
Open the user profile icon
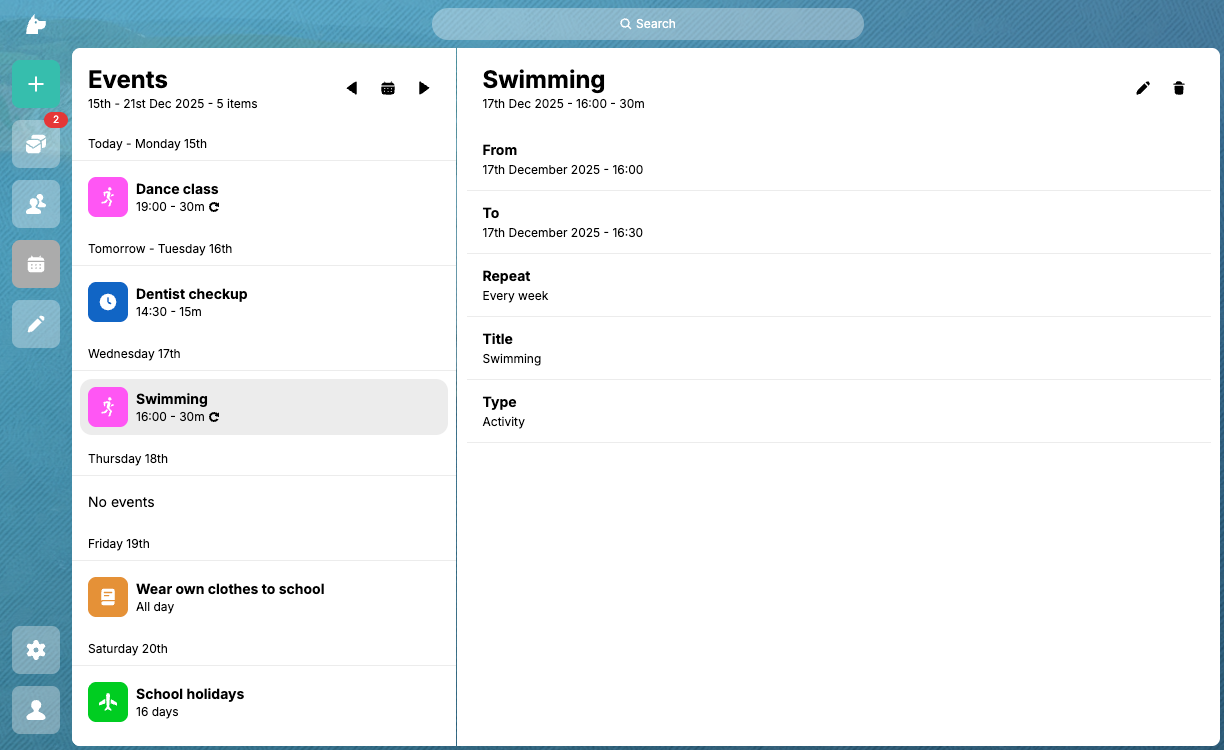click(36, 710)
